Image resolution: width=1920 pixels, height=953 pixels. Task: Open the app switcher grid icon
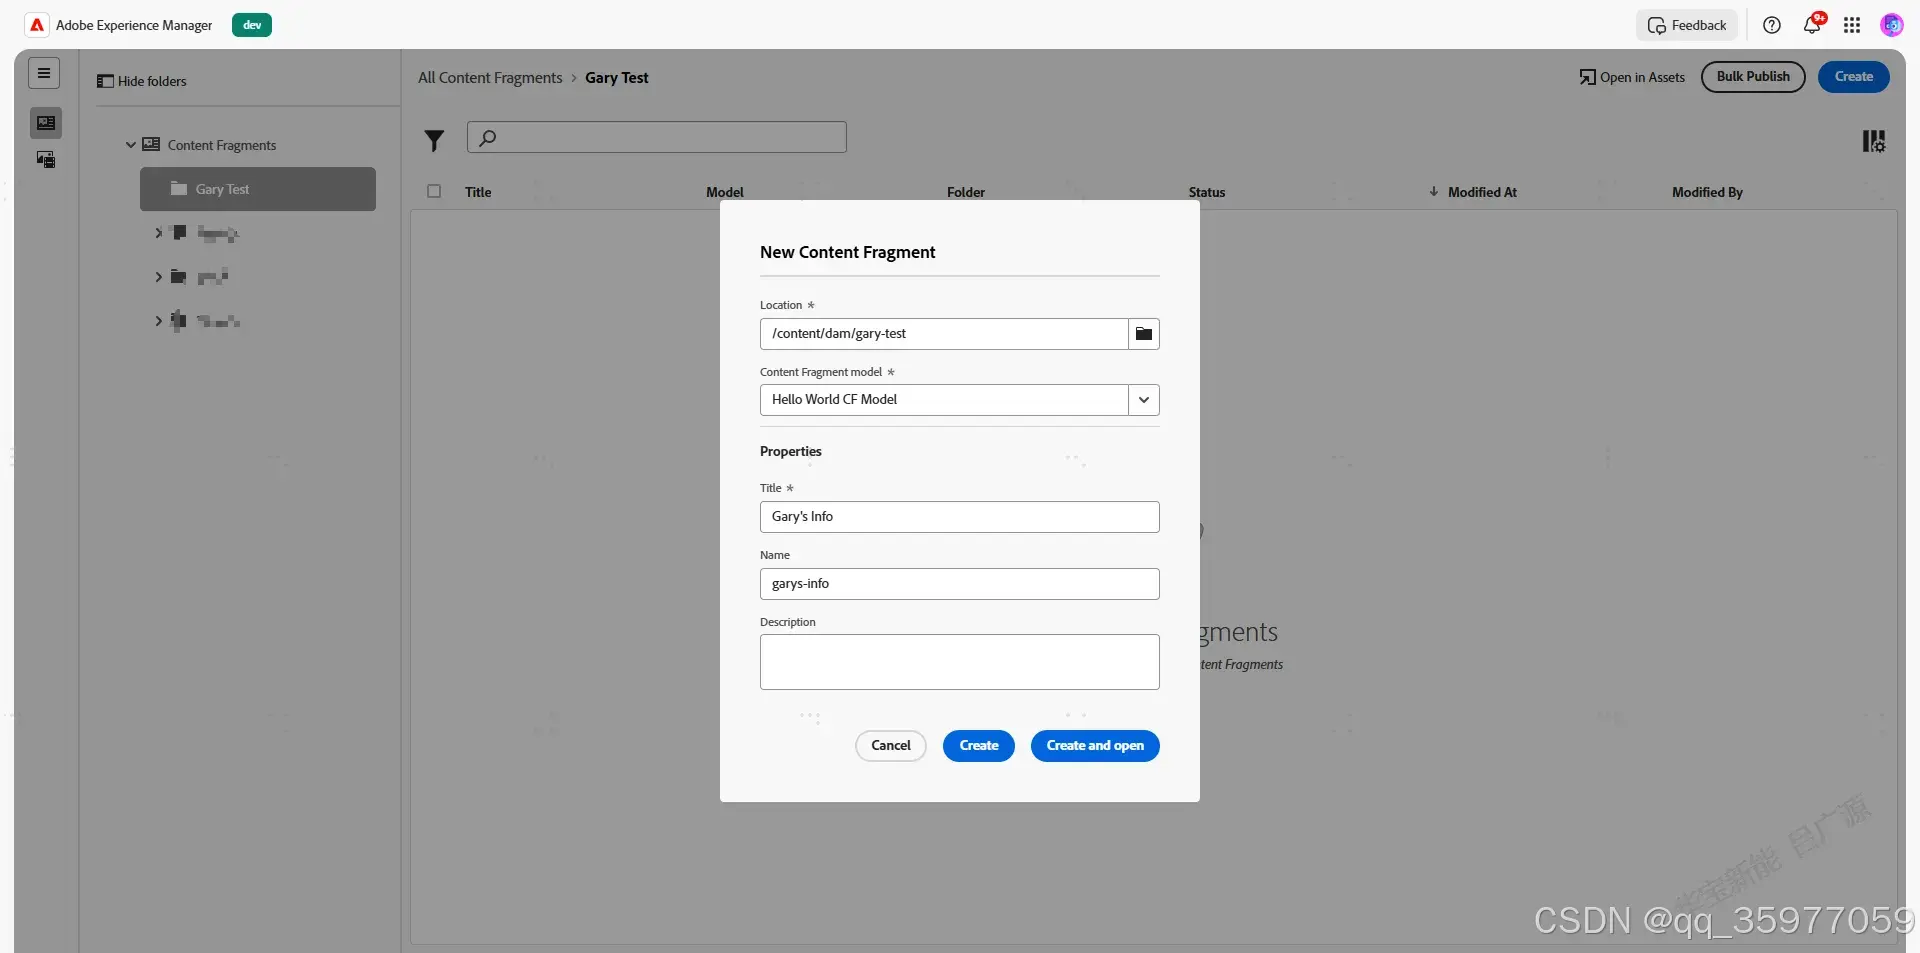[1852, 25]
